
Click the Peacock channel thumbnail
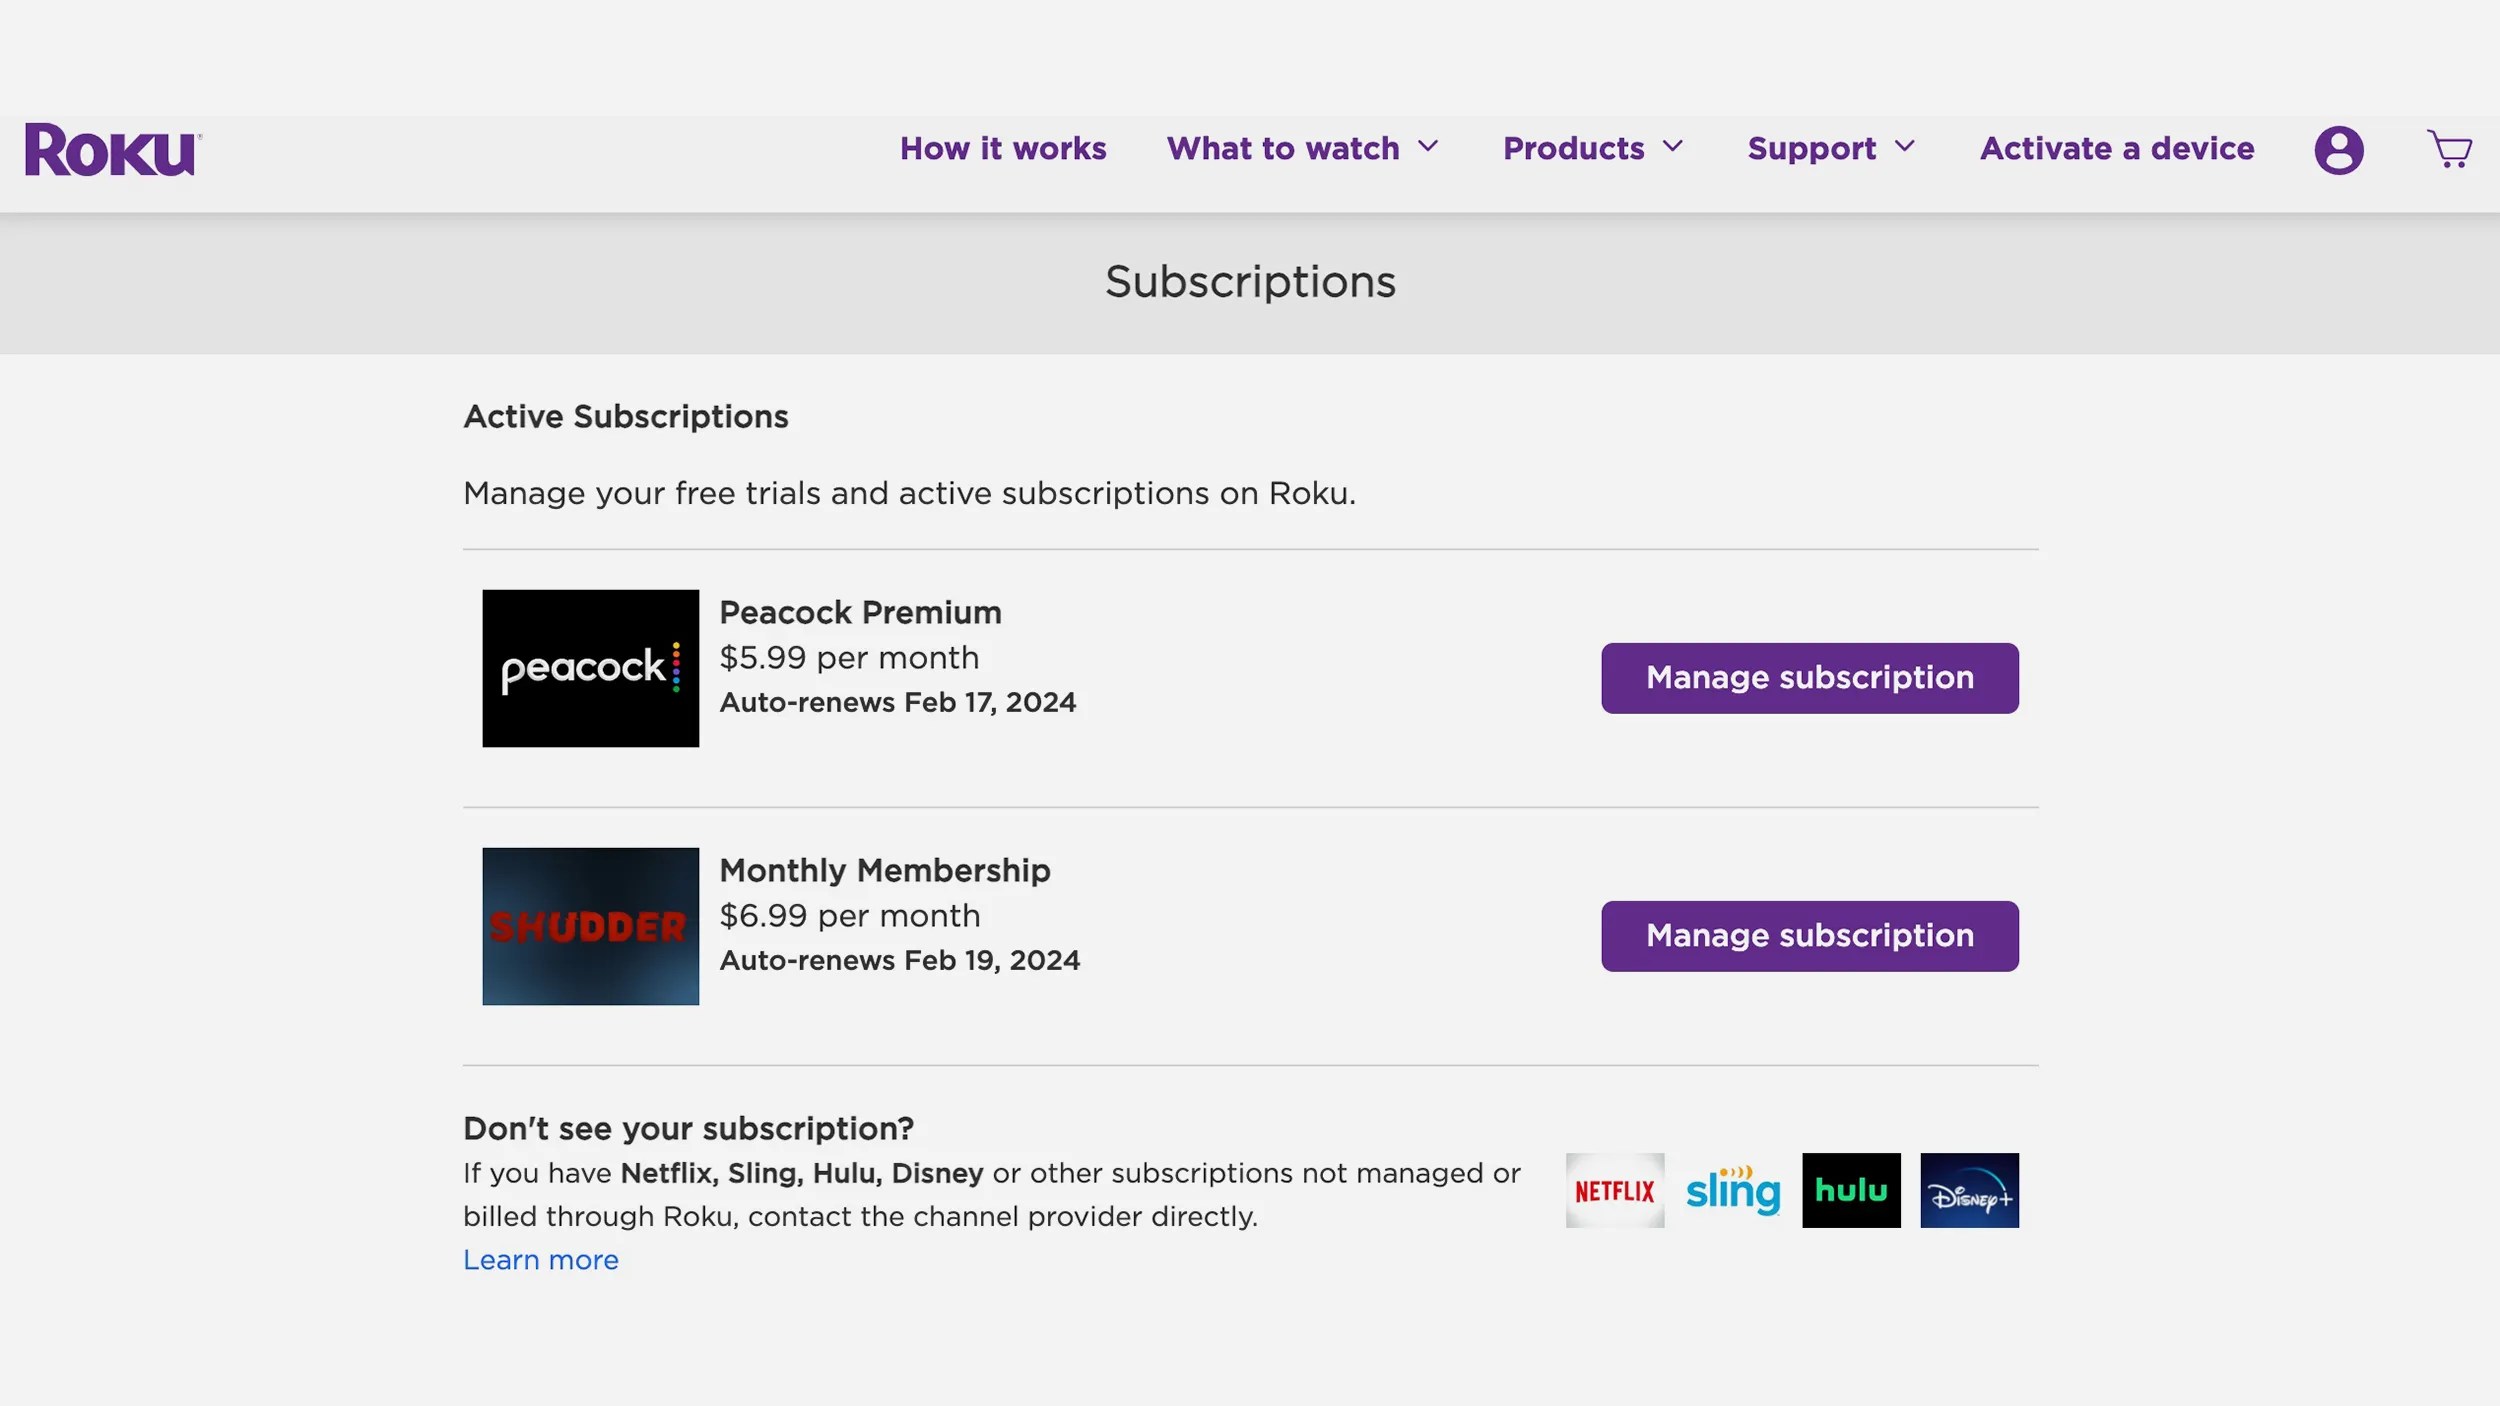click(x=590, y=668)
